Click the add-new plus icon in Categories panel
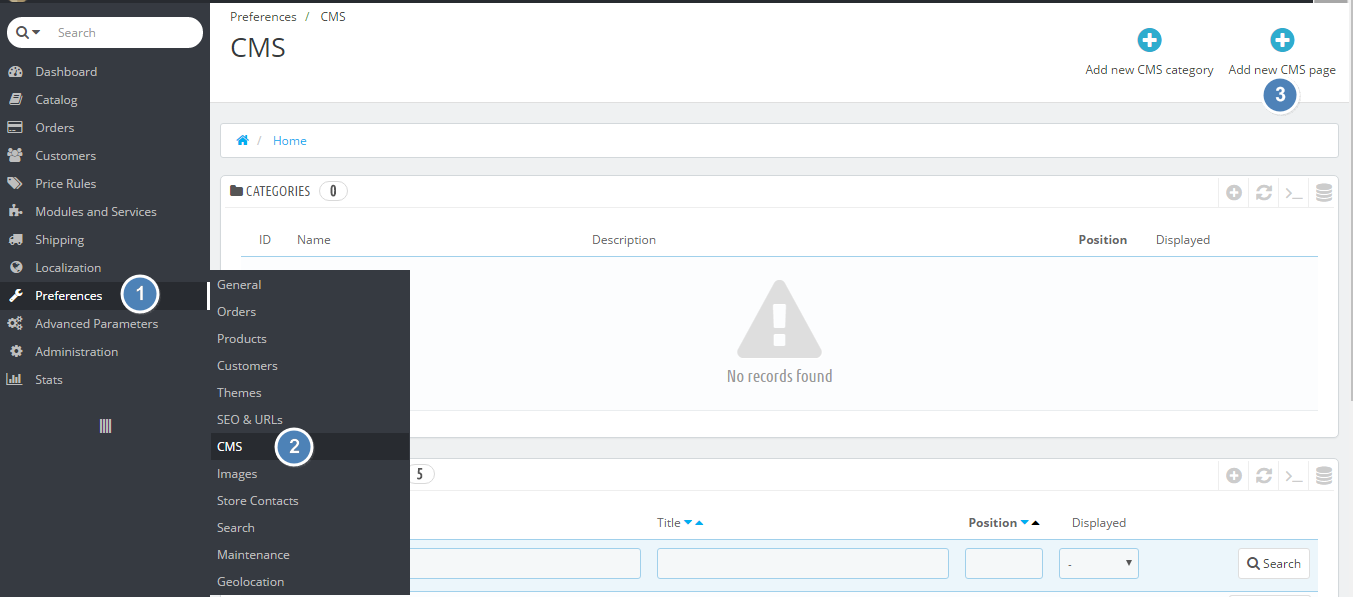The image size is (1353, 597). (x=1234, y=193)
